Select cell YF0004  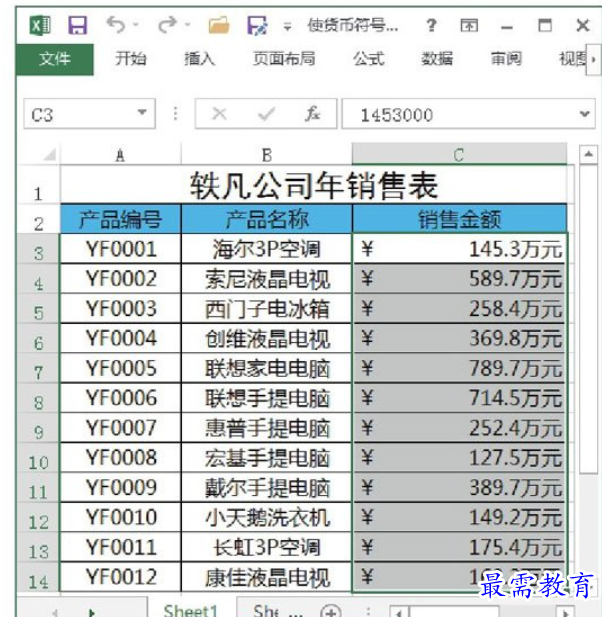pos(120,338)
